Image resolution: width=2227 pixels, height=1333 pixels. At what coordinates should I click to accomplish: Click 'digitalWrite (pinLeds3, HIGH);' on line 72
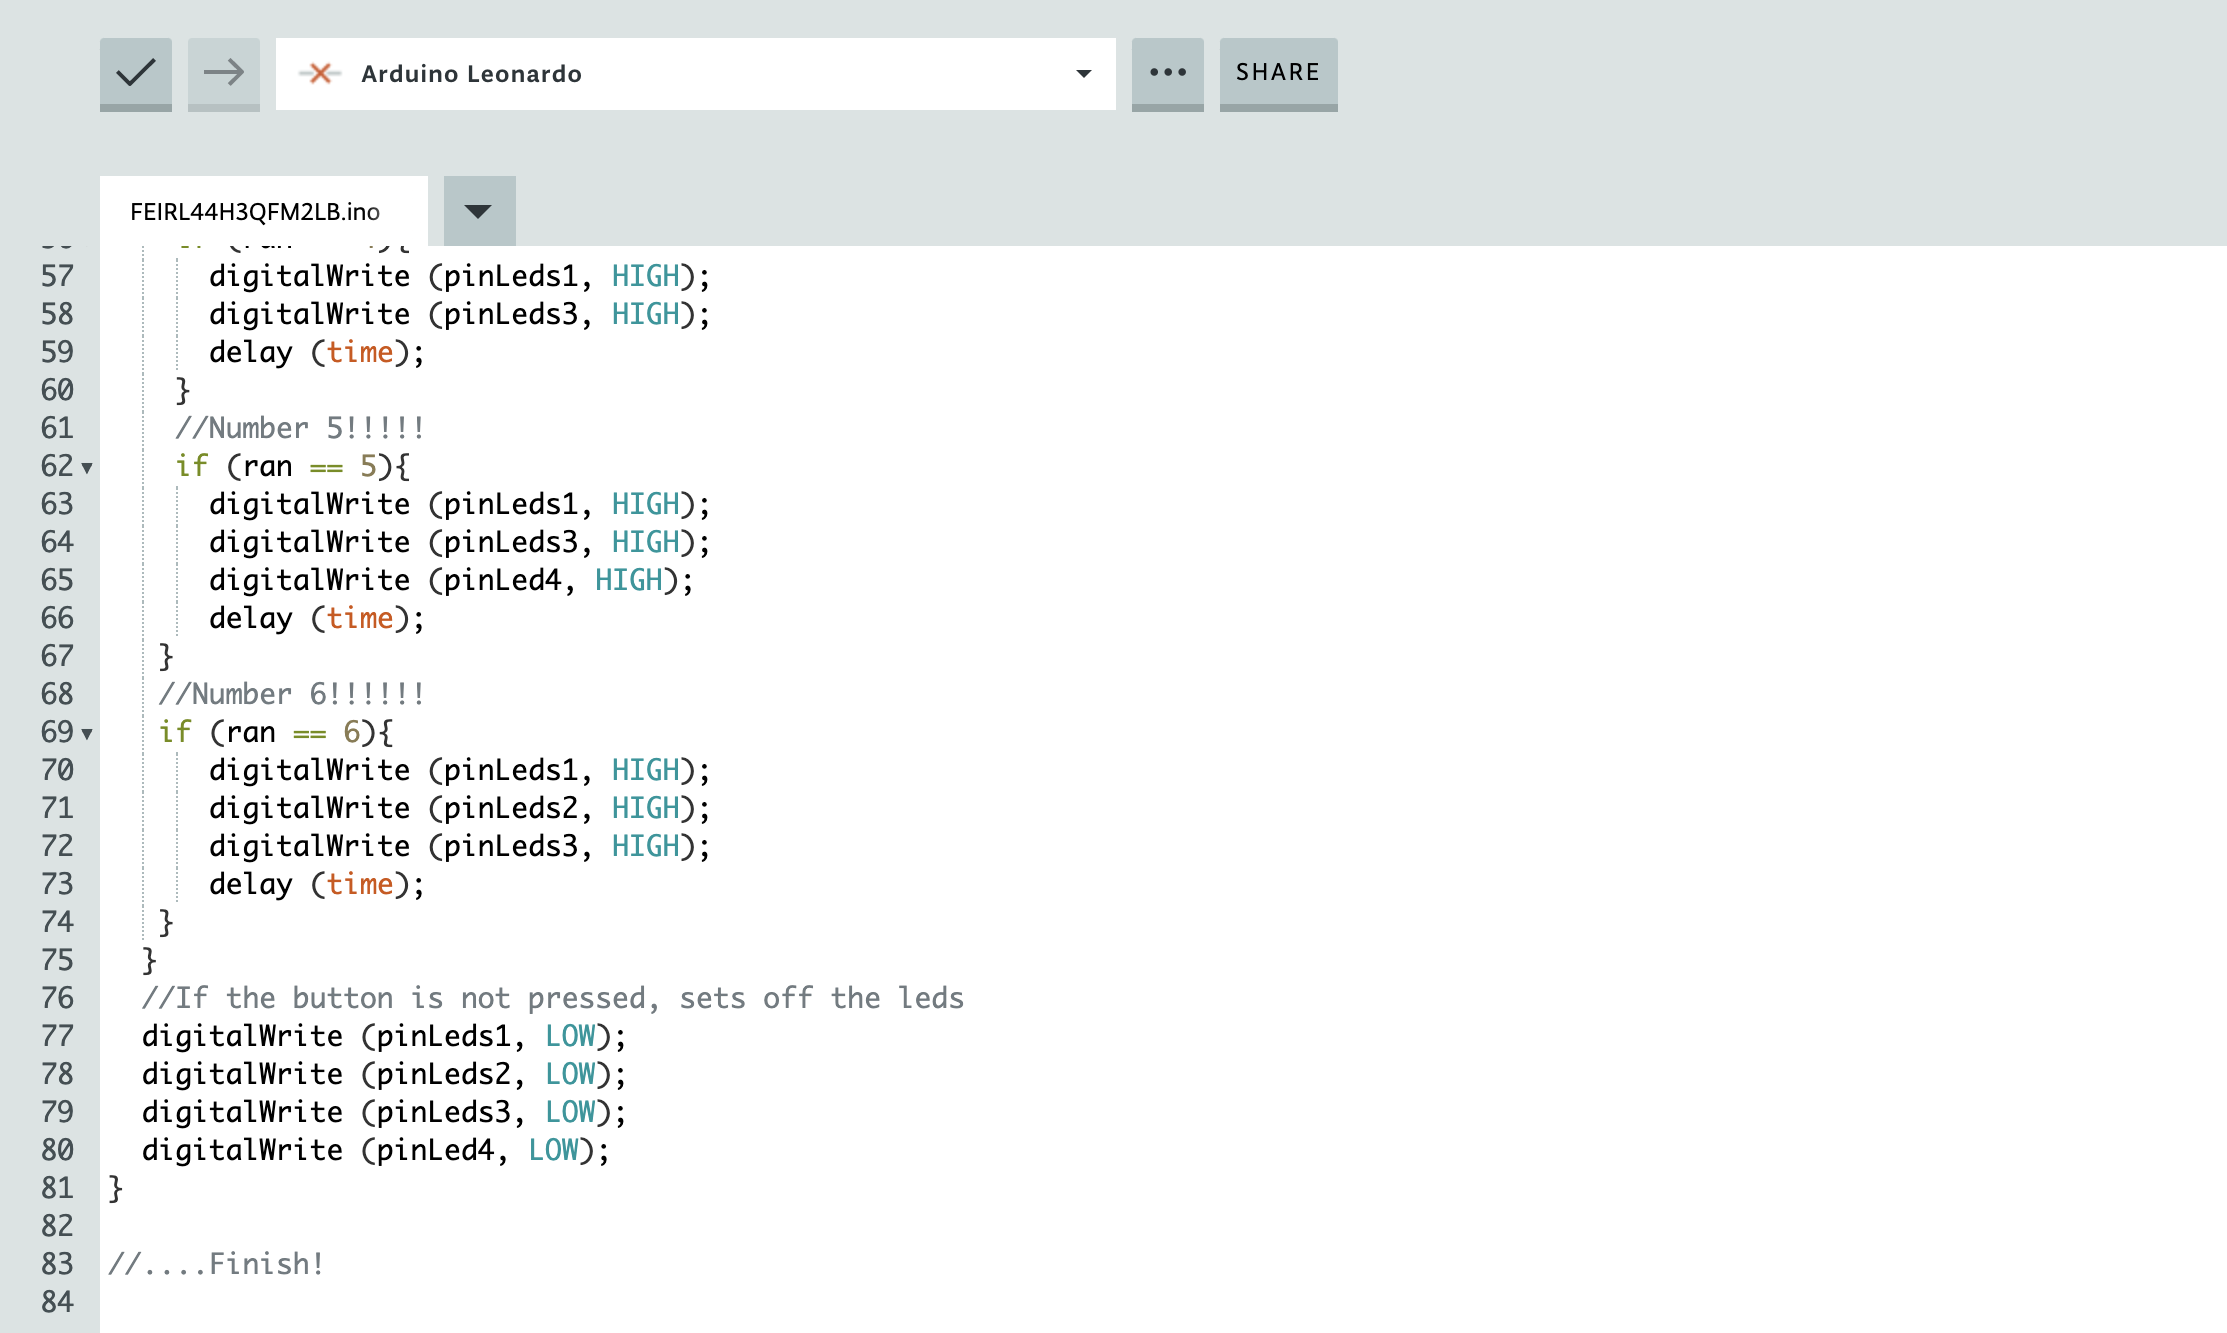click(x=460, y=846)
